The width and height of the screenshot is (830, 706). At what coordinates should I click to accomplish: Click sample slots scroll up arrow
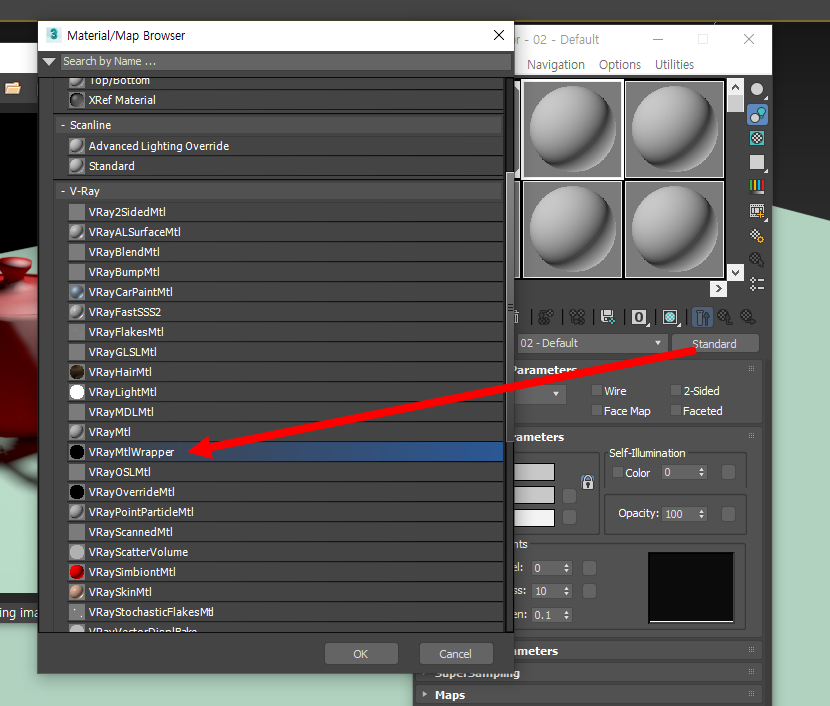pos(735,87)
